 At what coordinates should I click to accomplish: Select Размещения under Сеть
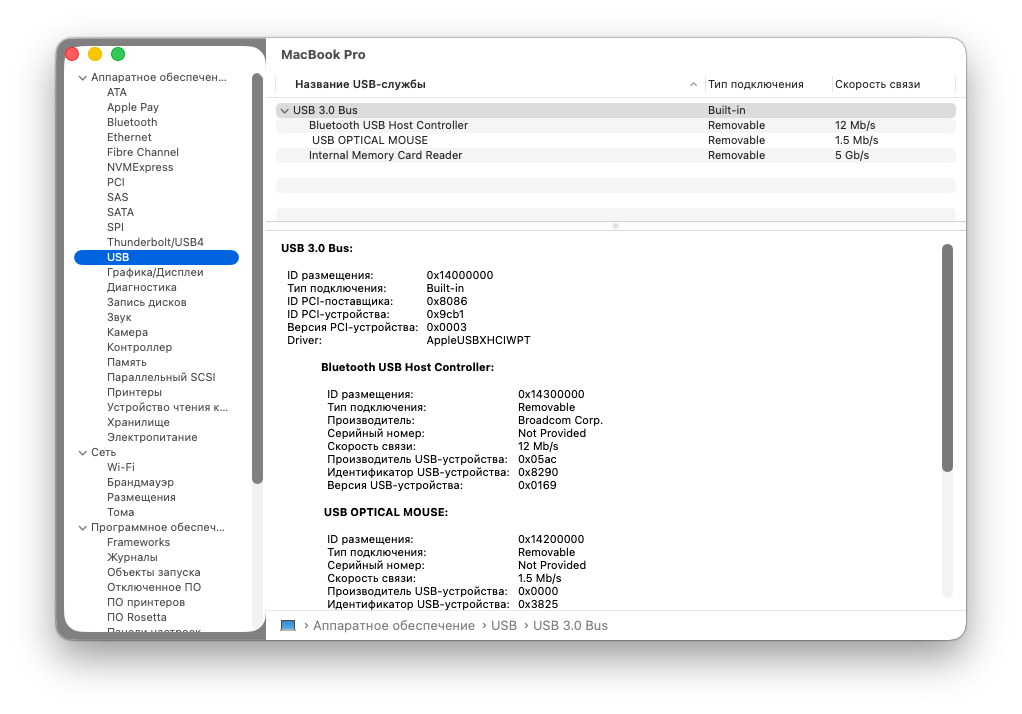[x=141, y=498]
